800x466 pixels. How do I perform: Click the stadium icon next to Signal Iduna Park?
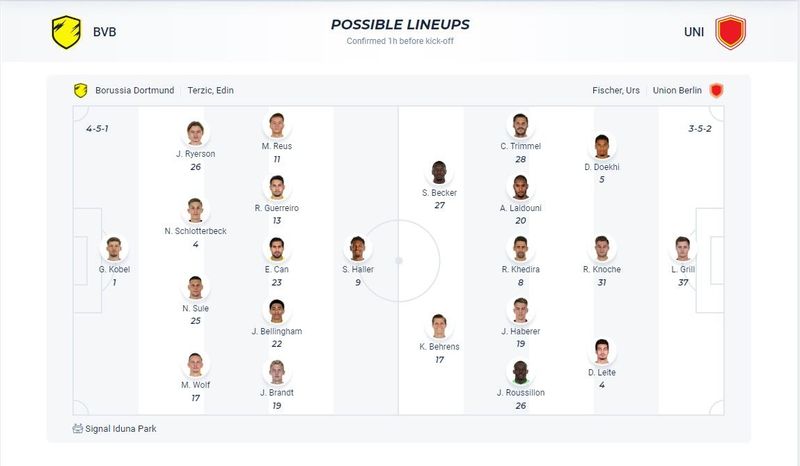click(x=78, y=429)
